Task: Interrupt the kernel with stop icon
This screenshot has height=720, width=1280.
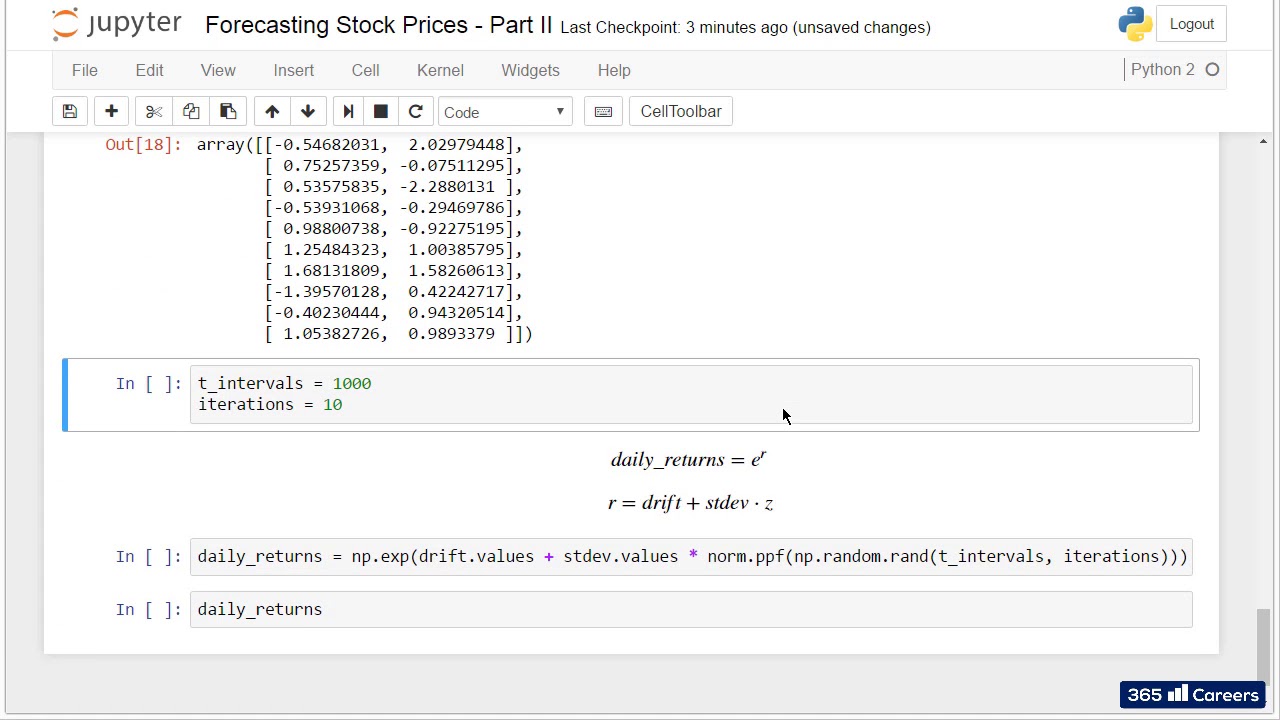Action: (x=381, y=112)
